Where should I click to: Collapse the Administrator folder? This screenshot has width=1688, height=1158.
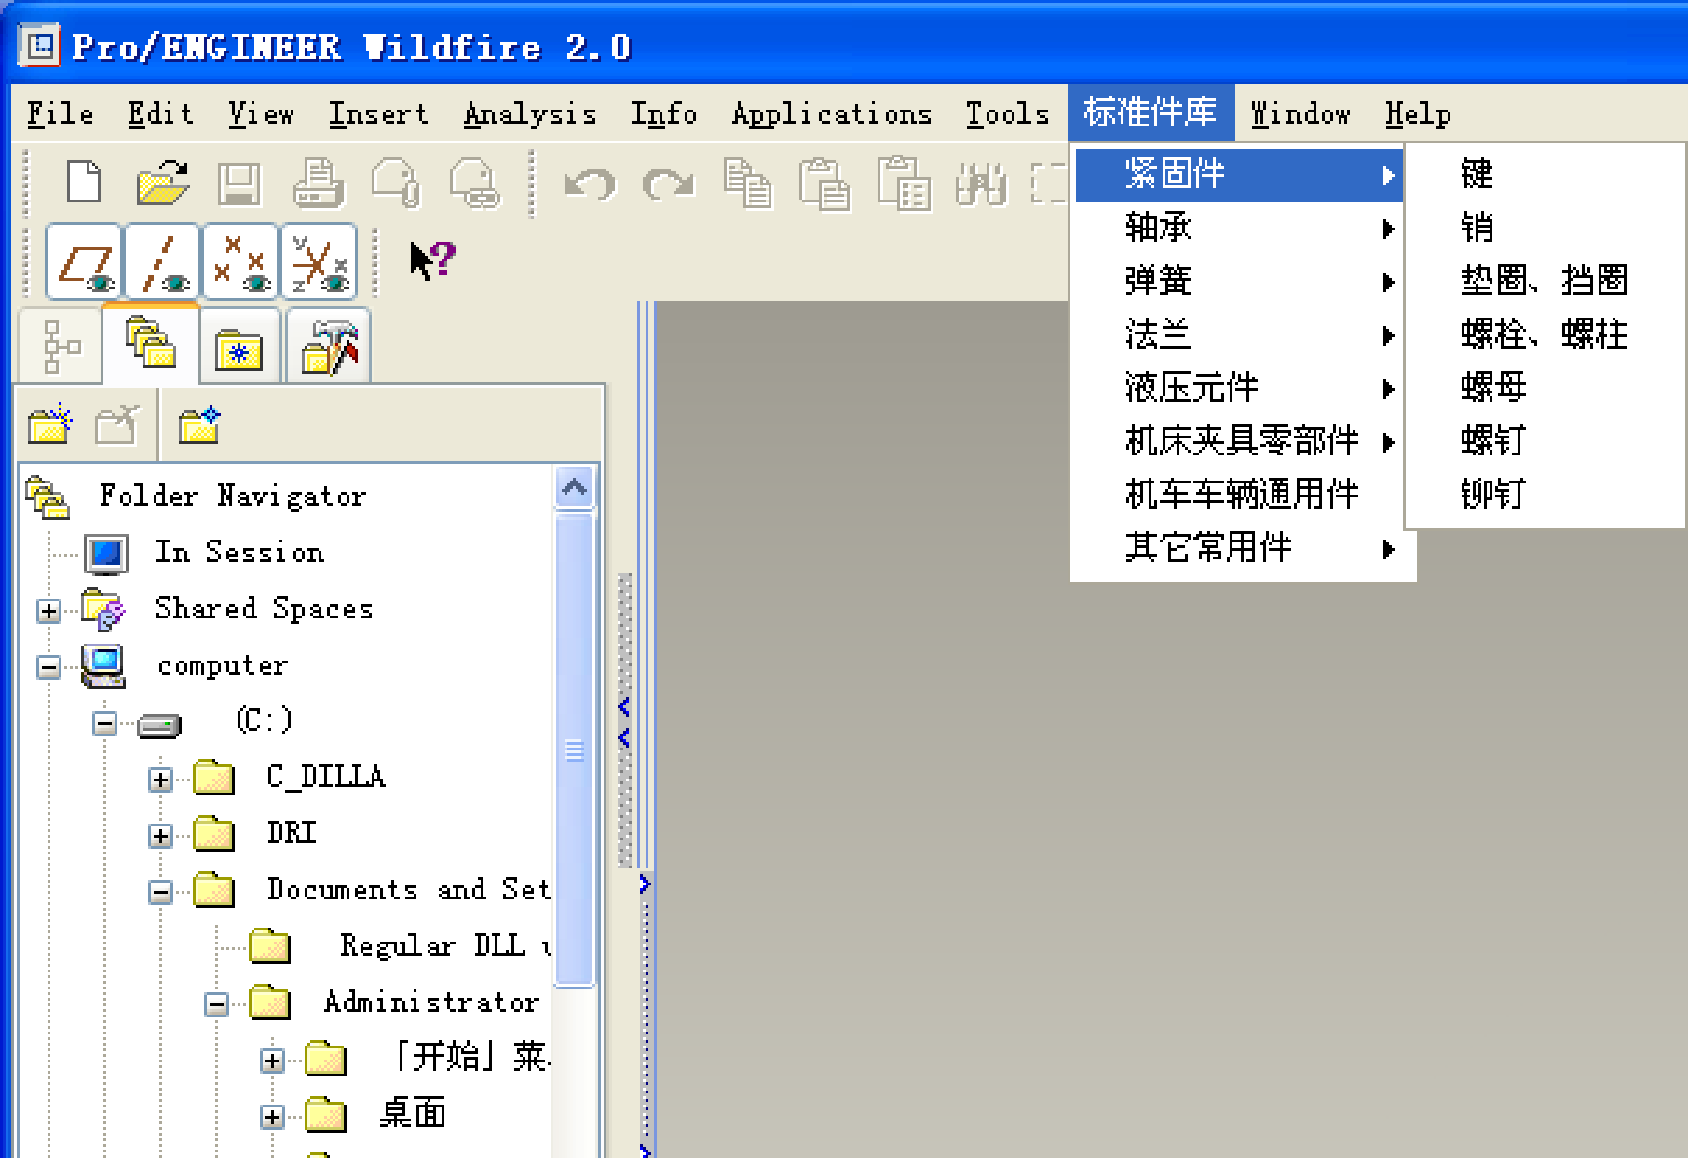pyautogui.click(x=216, y=1004)
